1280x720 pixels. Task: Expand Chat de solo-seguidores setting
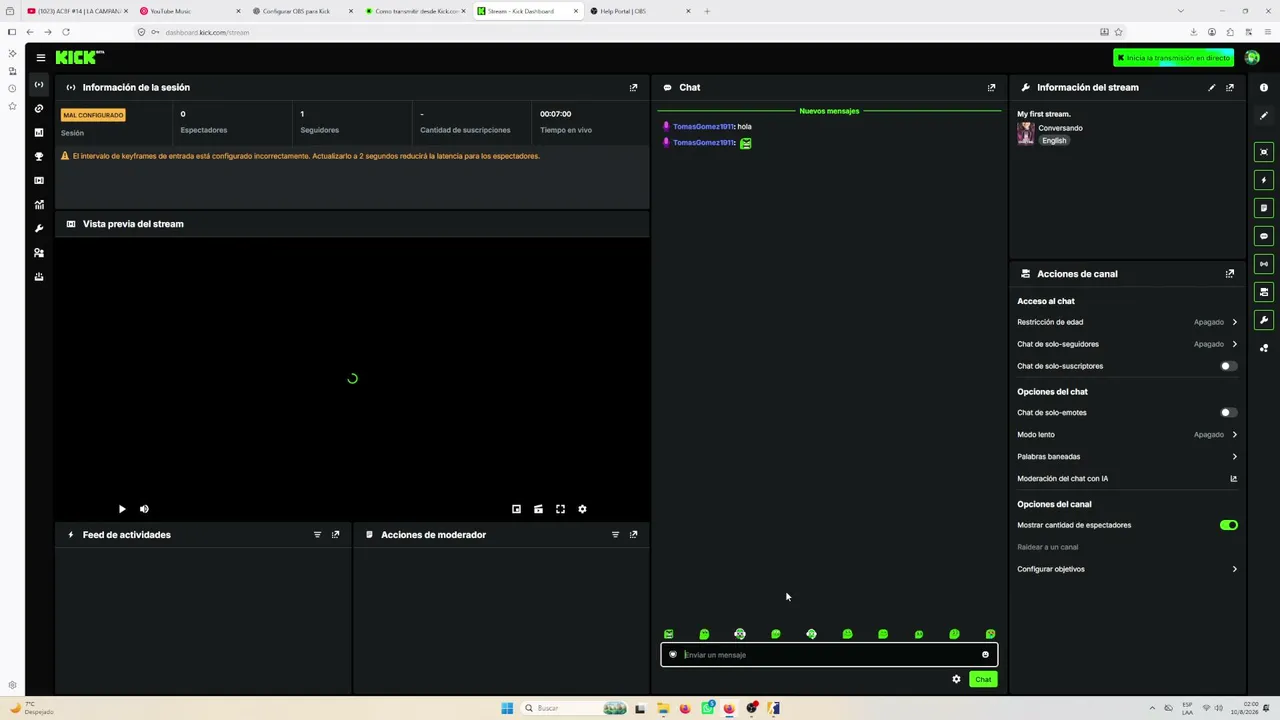click(1127, 344)
